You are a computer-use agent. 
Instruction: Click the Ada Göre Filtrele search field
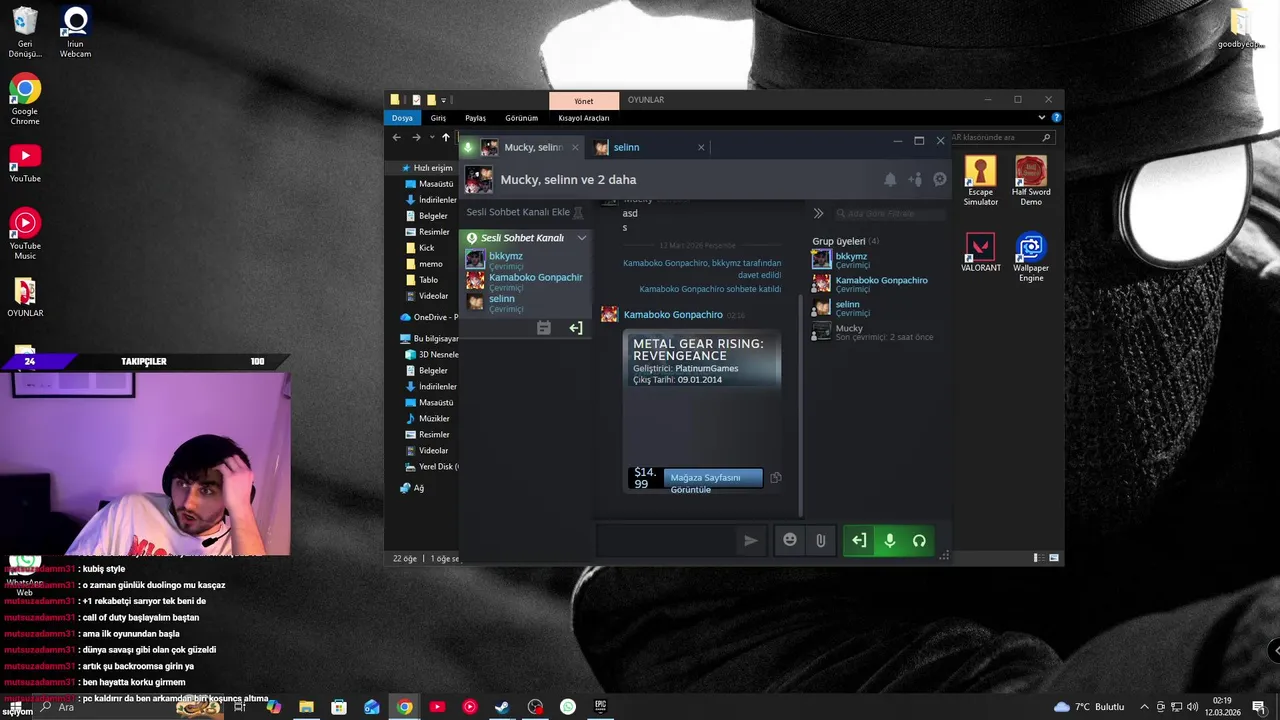(x=890, y=213)
